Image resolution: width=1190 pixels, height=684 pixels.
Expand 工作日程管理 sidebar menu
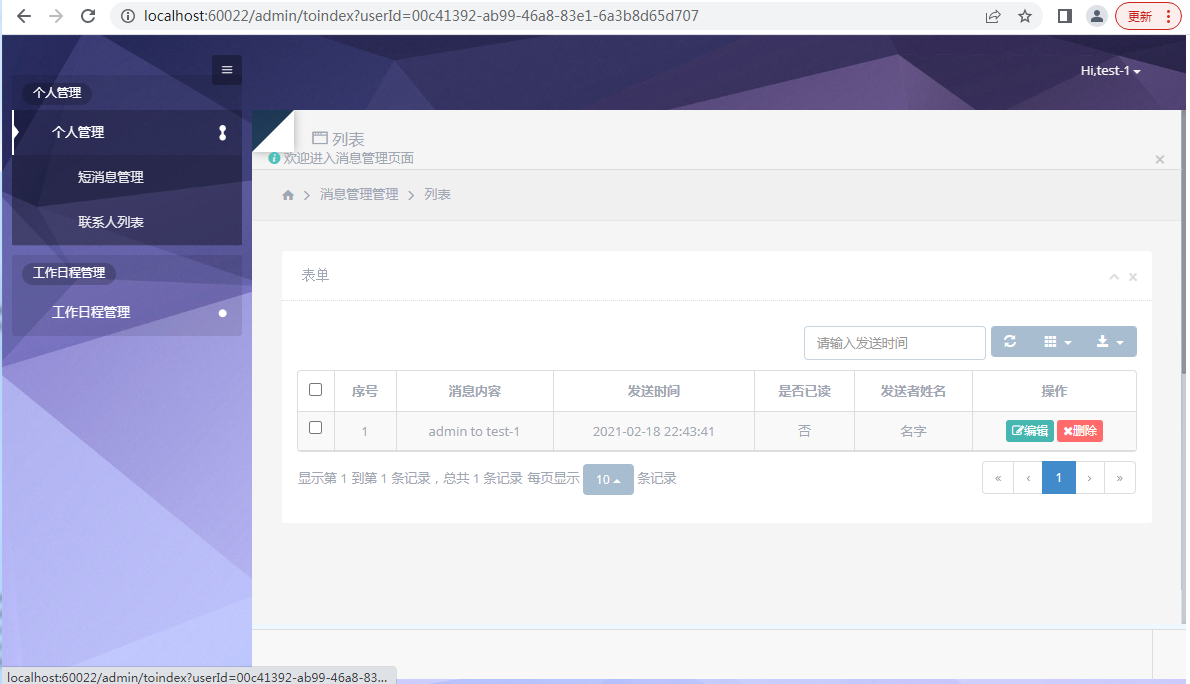128,312
